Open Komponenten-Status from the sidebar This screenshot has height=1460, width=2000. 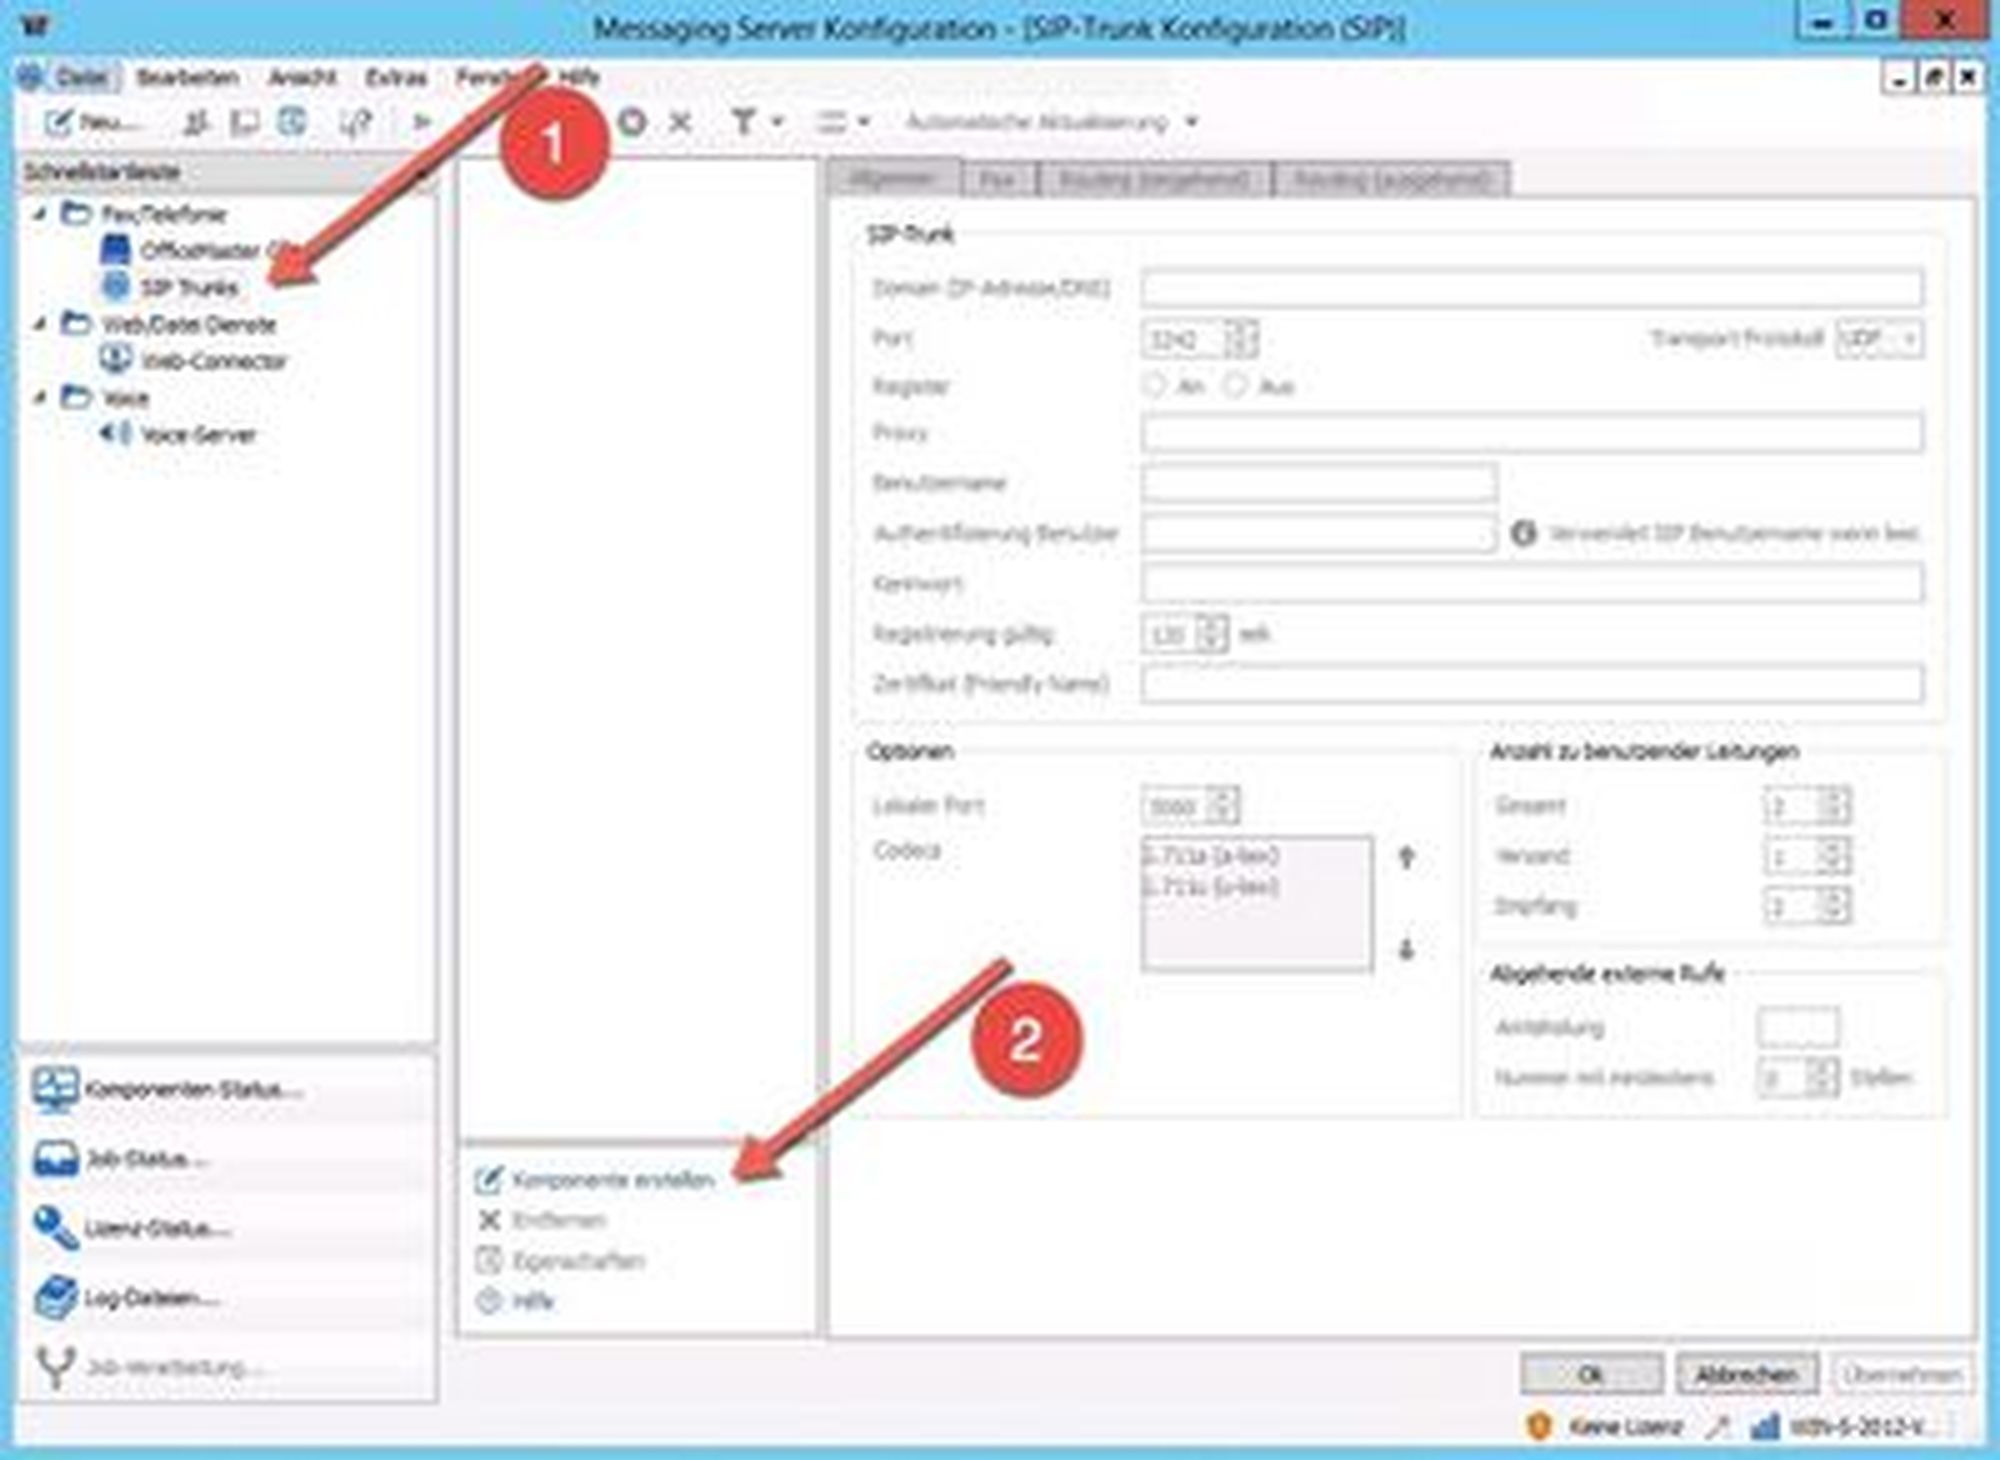coord(190,1089)
